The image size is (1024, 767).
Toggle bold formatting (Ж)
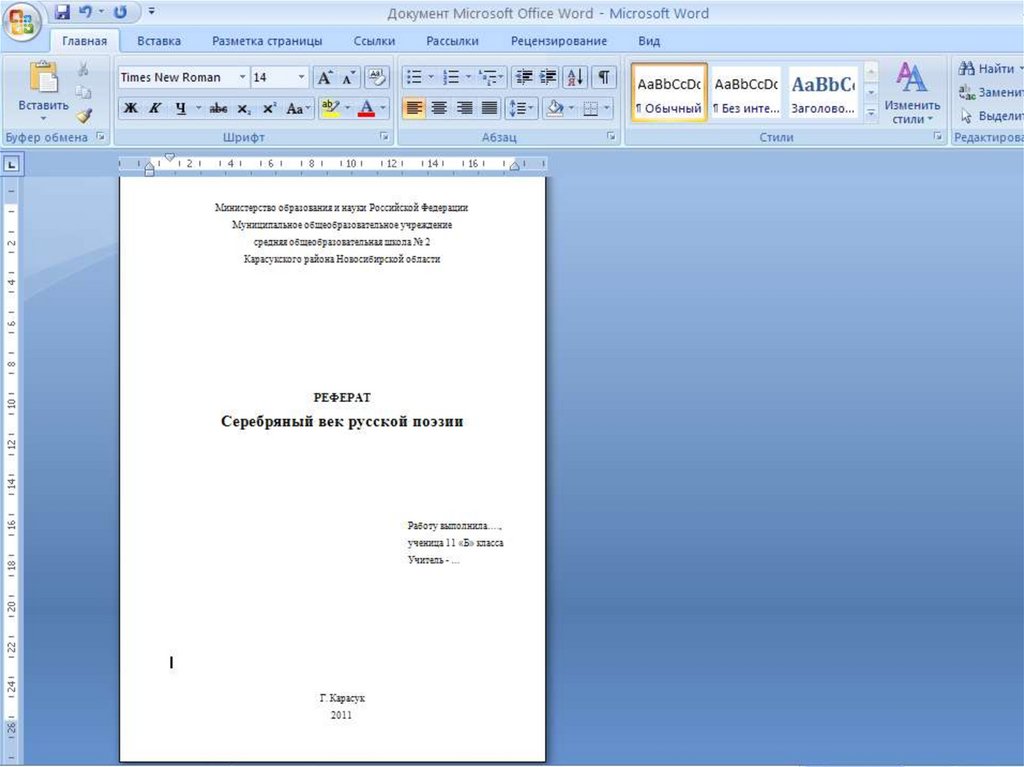[130, 108]
